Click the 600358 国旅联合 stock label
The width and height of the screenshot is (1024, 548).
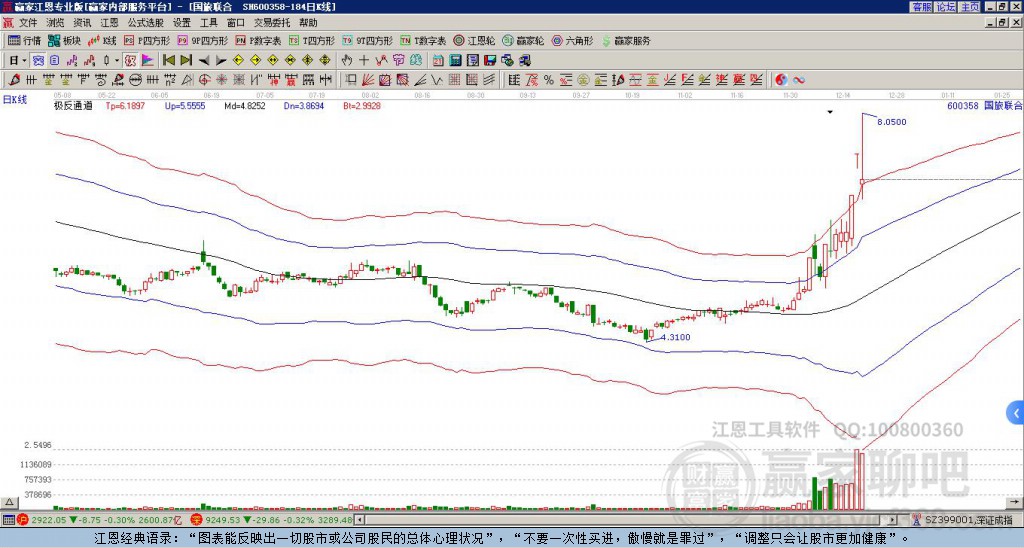point(984,106)
